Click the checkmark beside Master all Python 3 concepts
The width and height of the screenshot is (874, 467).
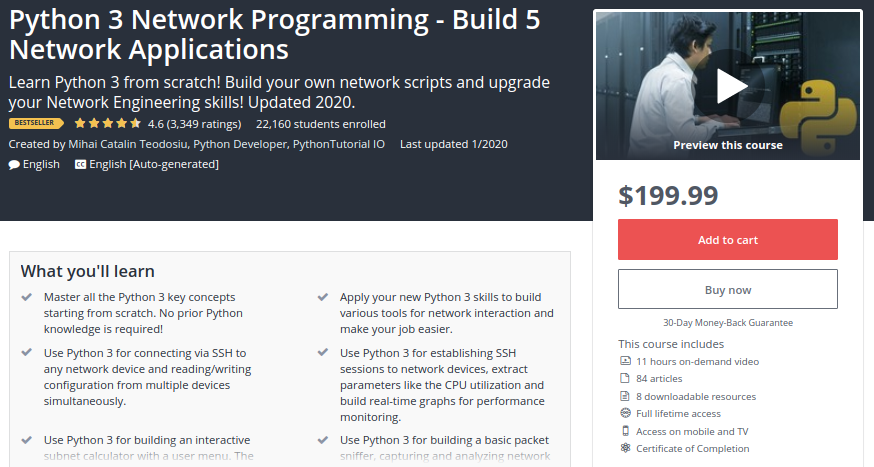point(26,297)
